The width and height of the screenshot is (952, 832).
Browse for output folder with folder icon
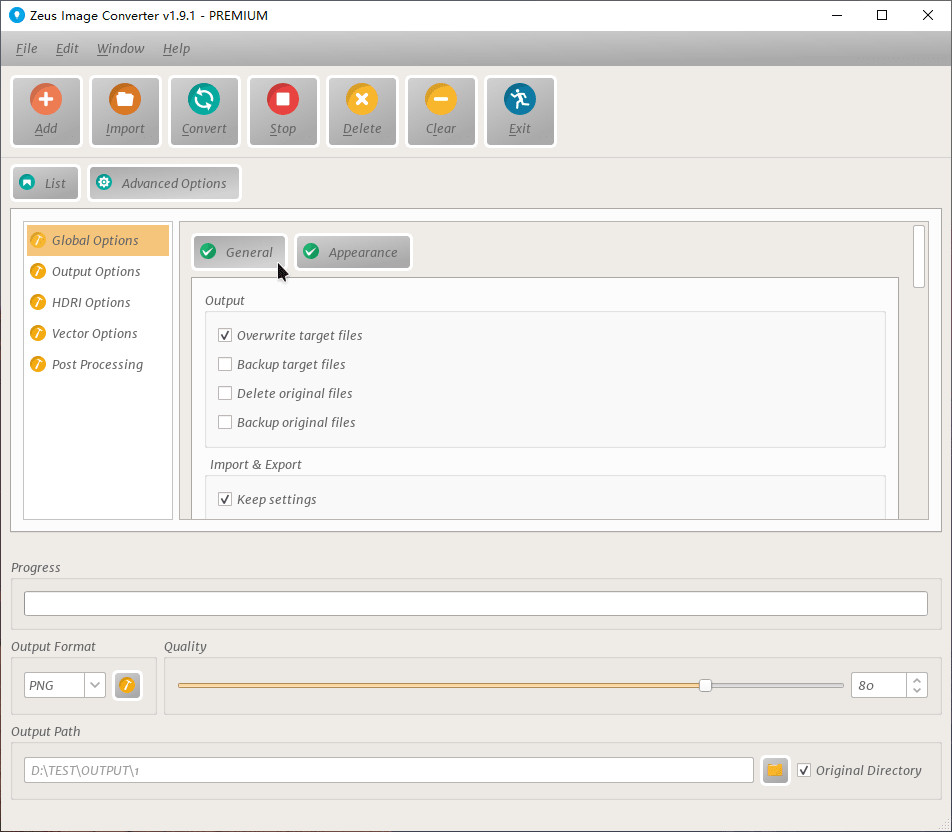[x=775, y=771]
